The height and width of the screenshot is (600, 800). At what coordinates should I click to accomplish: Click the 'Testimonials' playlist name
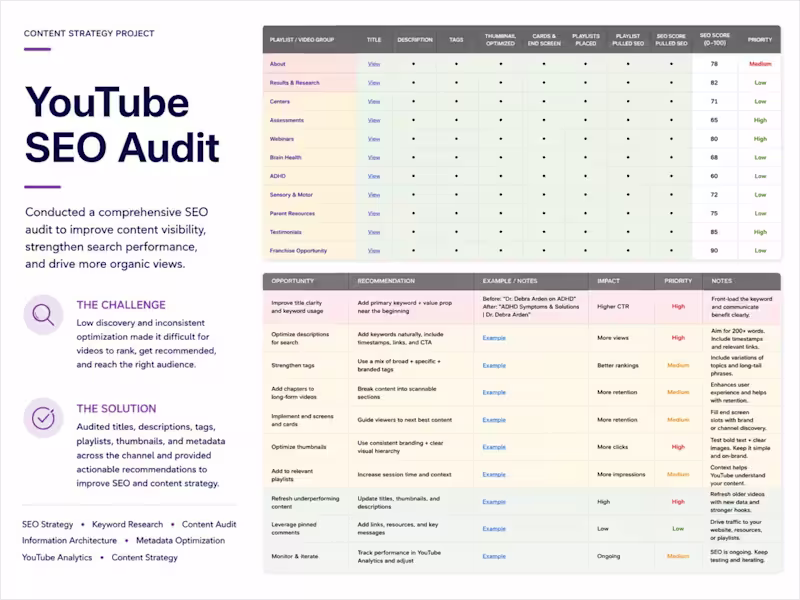(x=285, y=232)
